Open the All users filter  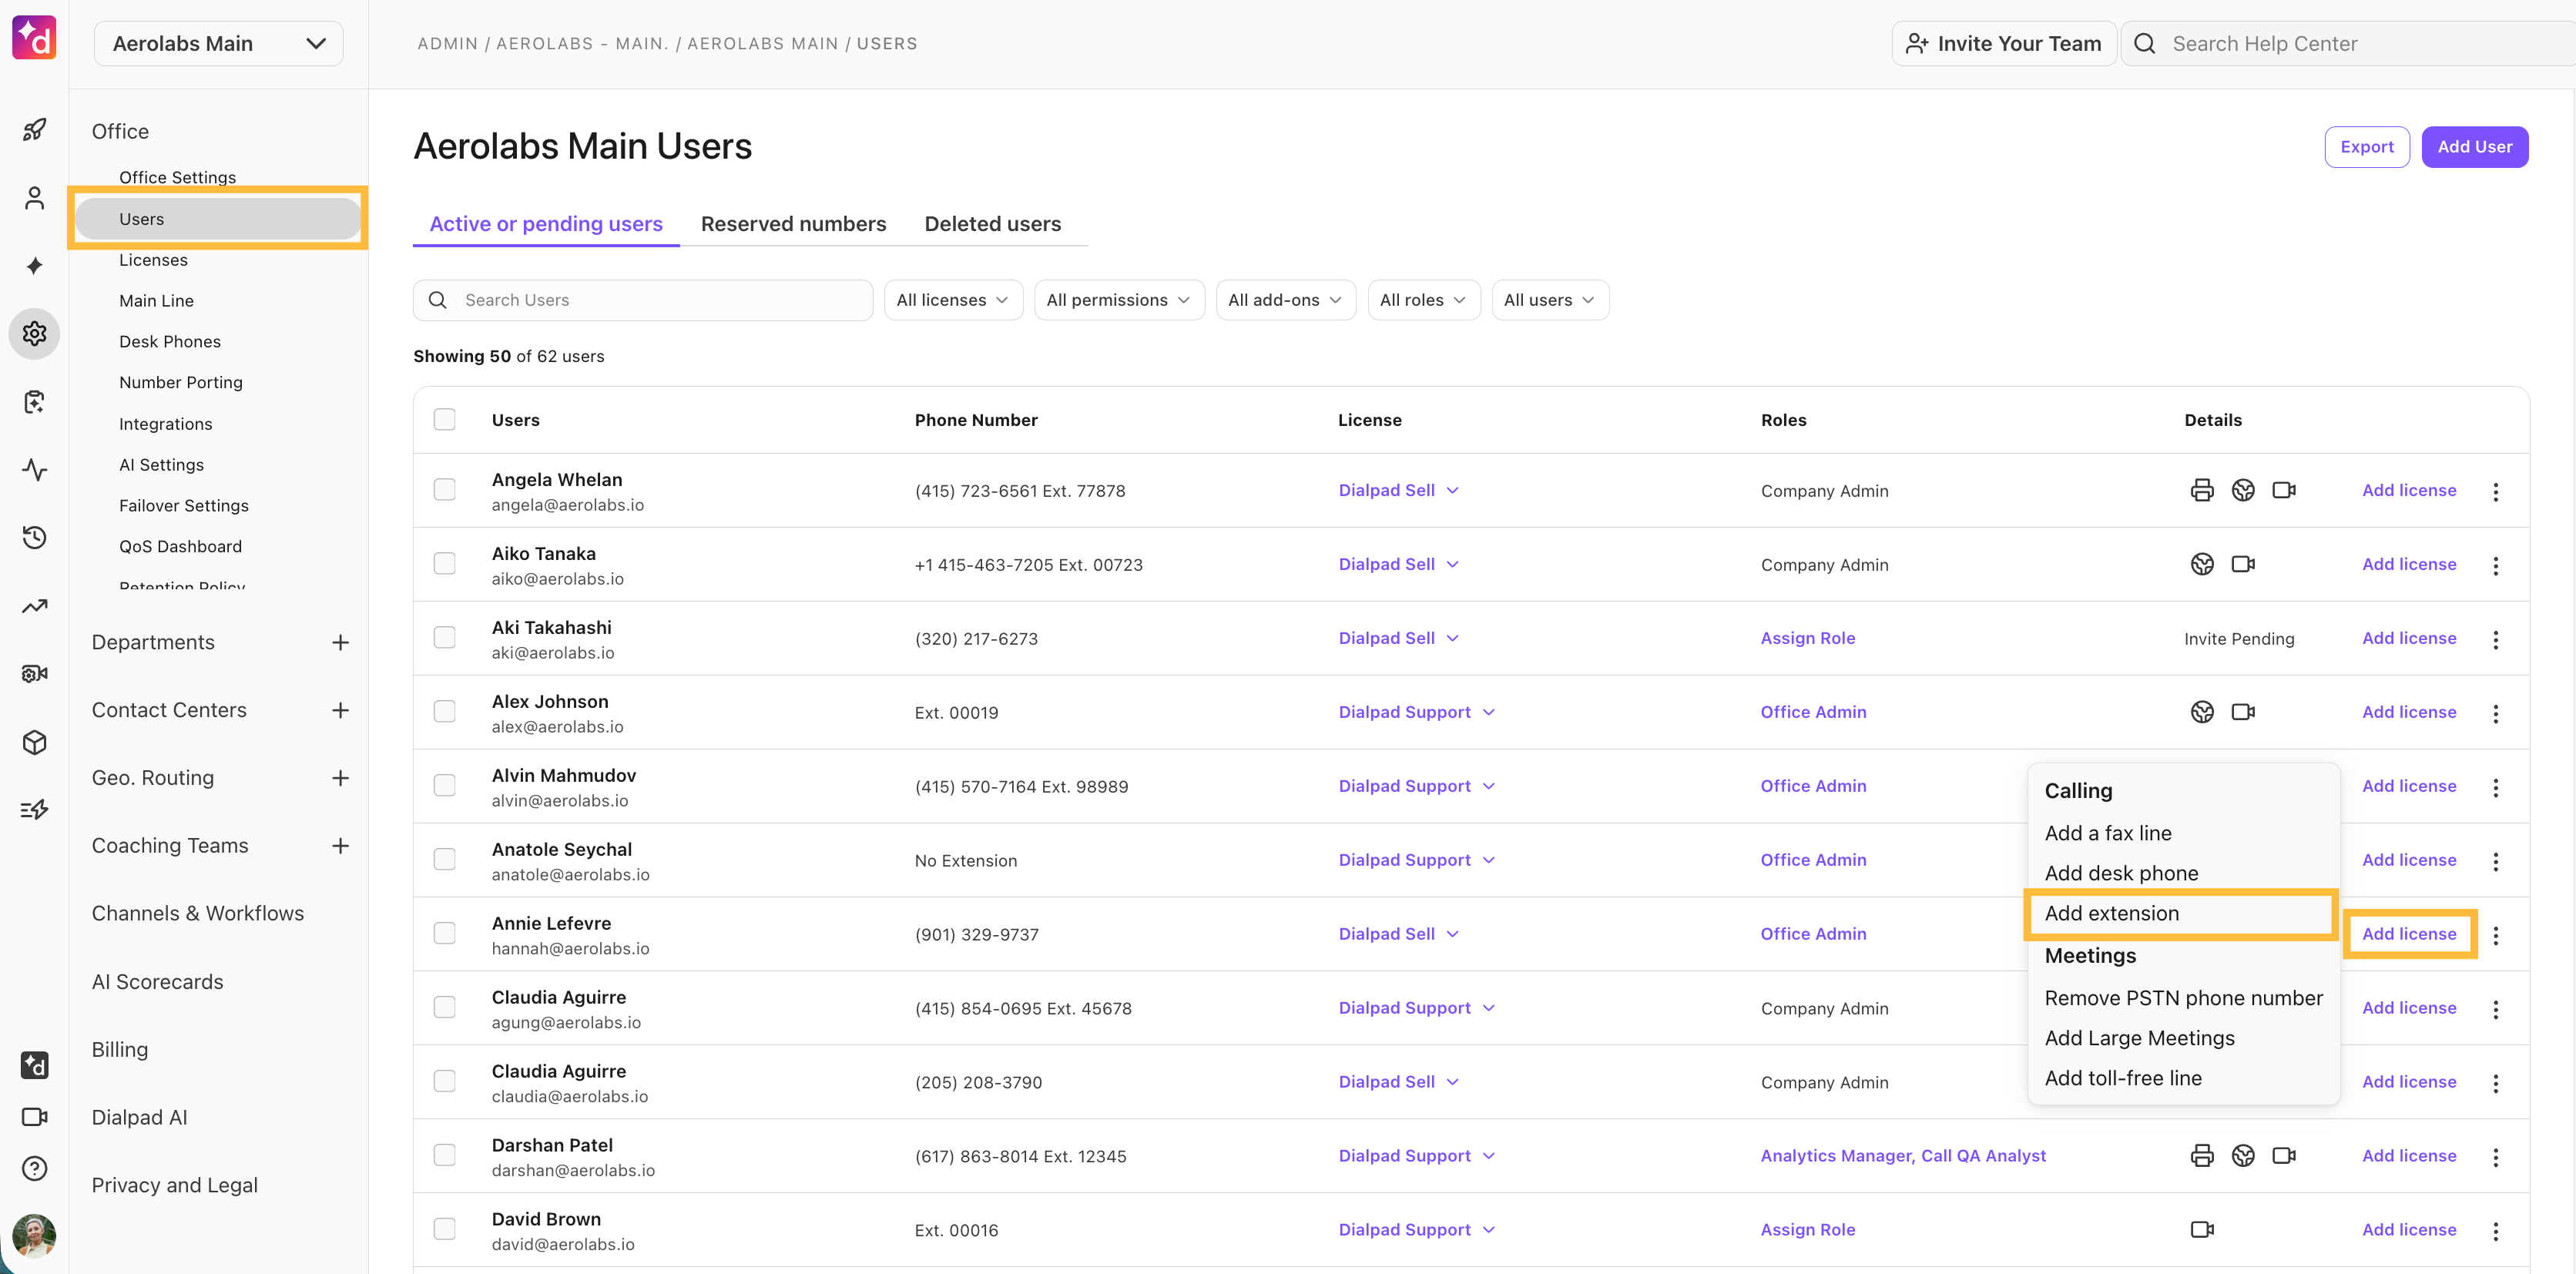pyautogui.click(x=1550, y=300)
